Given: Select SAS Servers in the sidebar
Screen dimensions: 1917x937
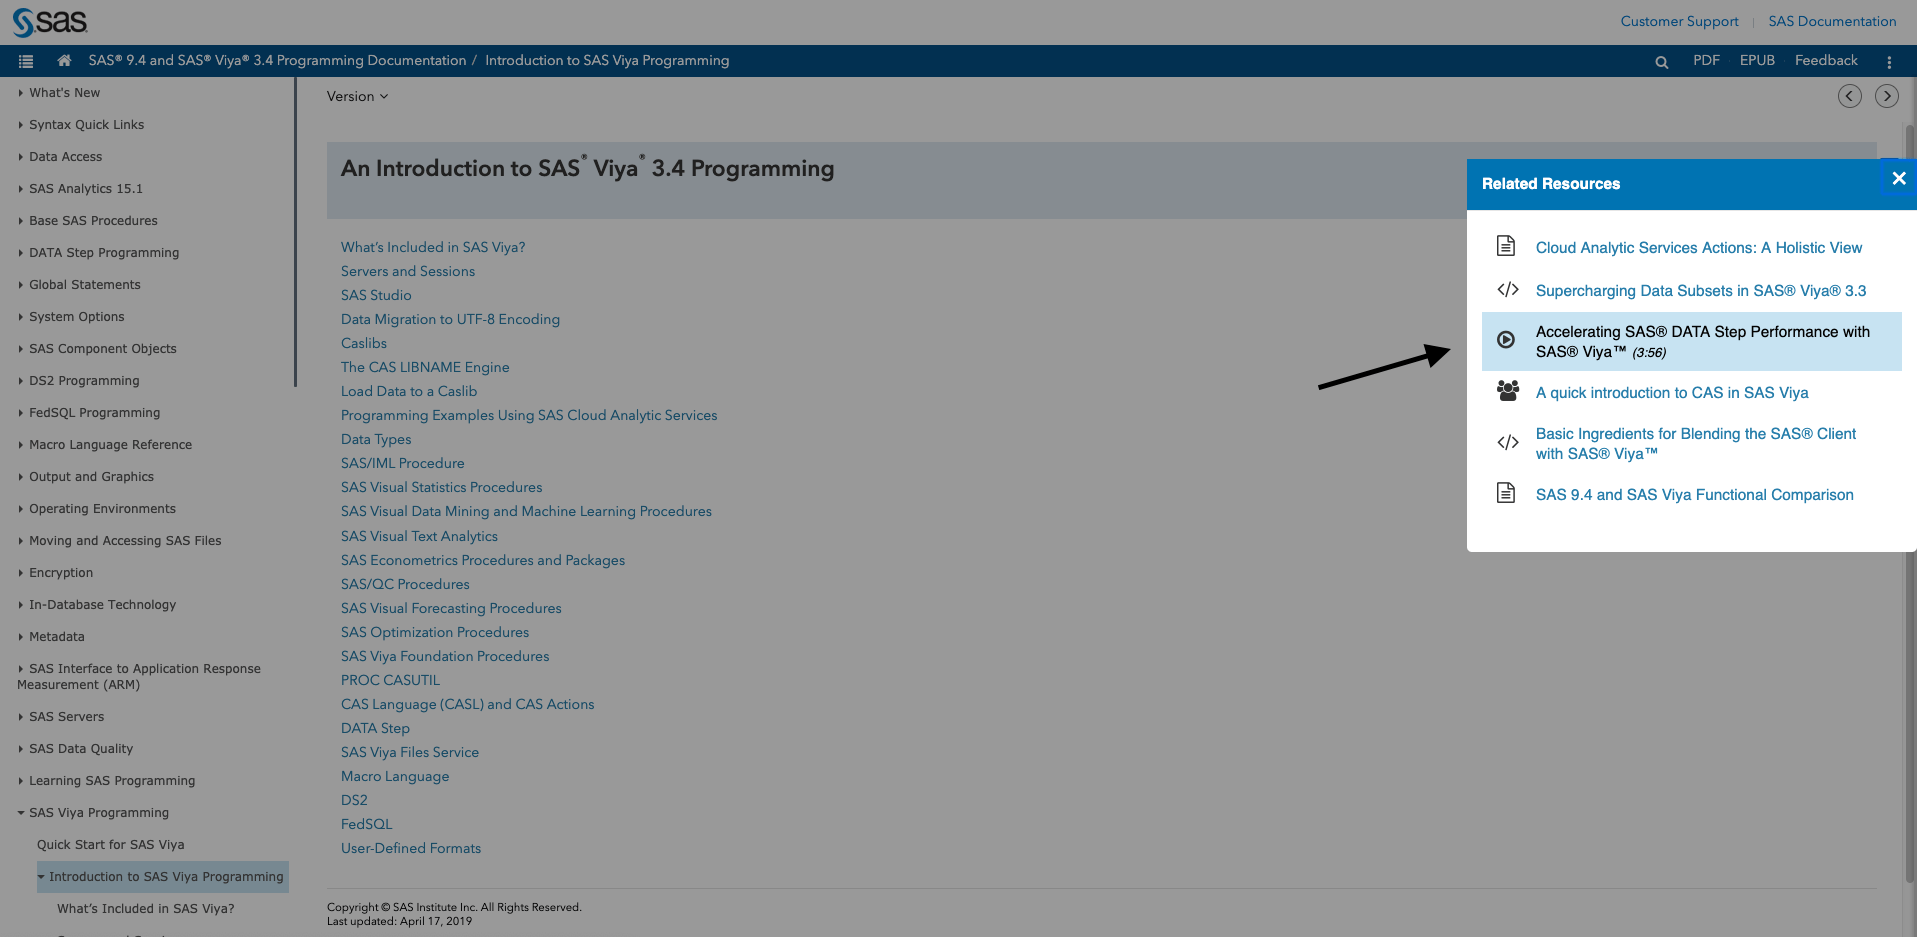Looking at the screenshot, I should tap(66, 717).
